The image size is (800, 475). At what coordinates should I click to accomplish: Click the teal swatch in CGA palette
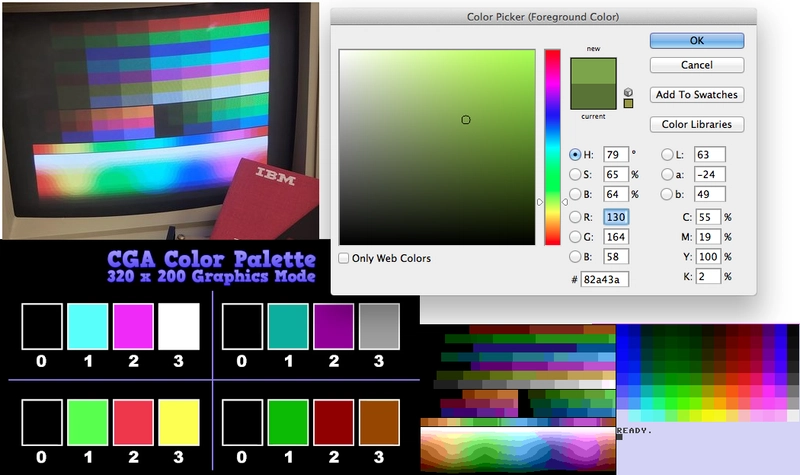288,327
